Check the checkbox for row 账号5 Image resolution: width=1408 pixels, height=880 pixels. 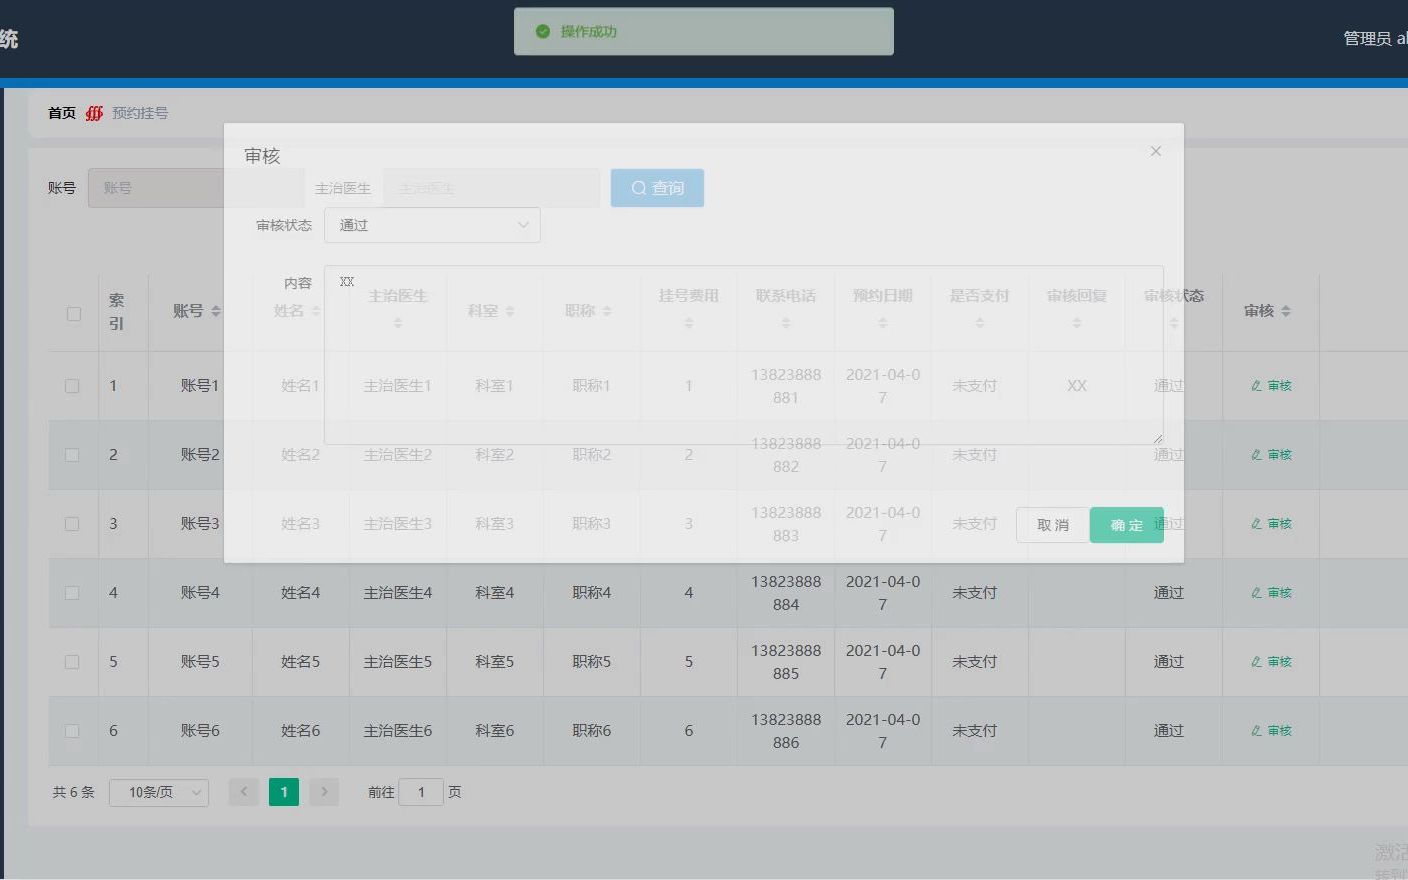pyautogui.click(x=72, y=662)
